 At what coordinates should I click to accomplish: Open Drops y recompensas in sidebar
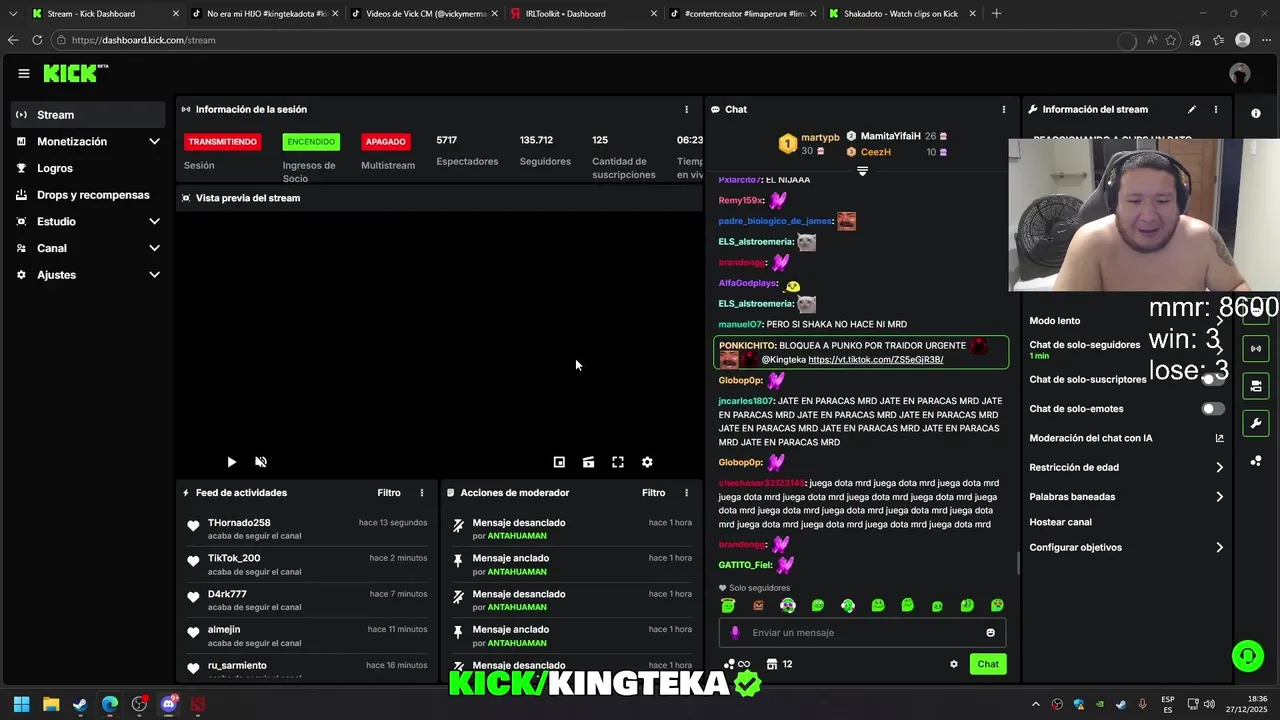(x=88, y=195)
